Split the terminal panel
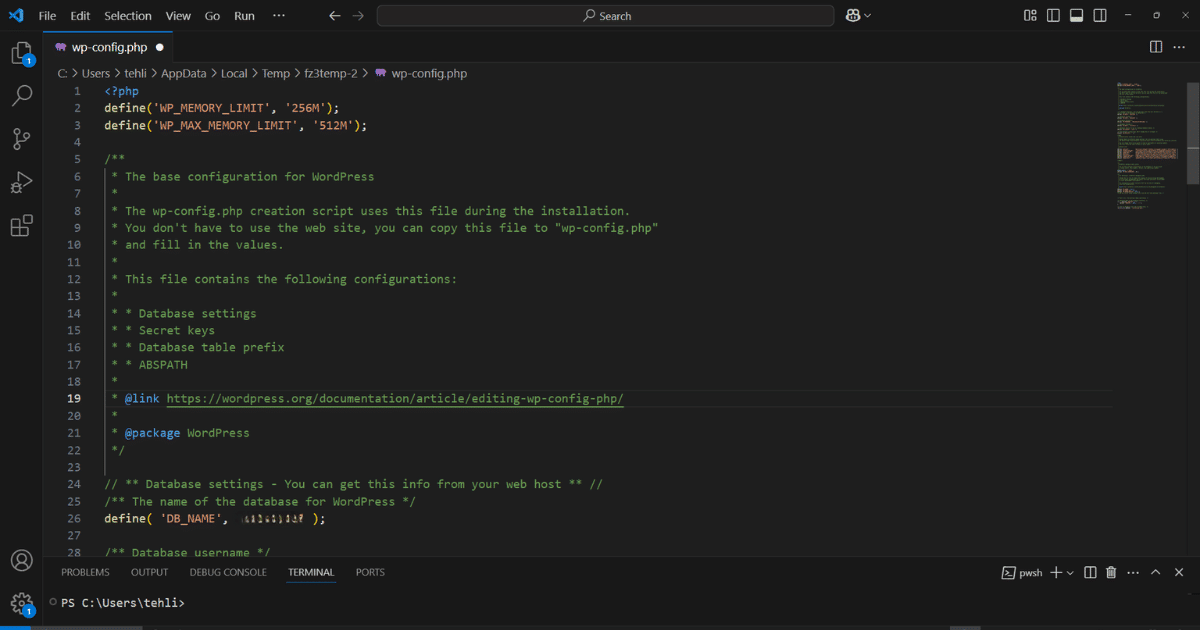The width and height of the screenshot is (1200, 630). (1091, 573)
